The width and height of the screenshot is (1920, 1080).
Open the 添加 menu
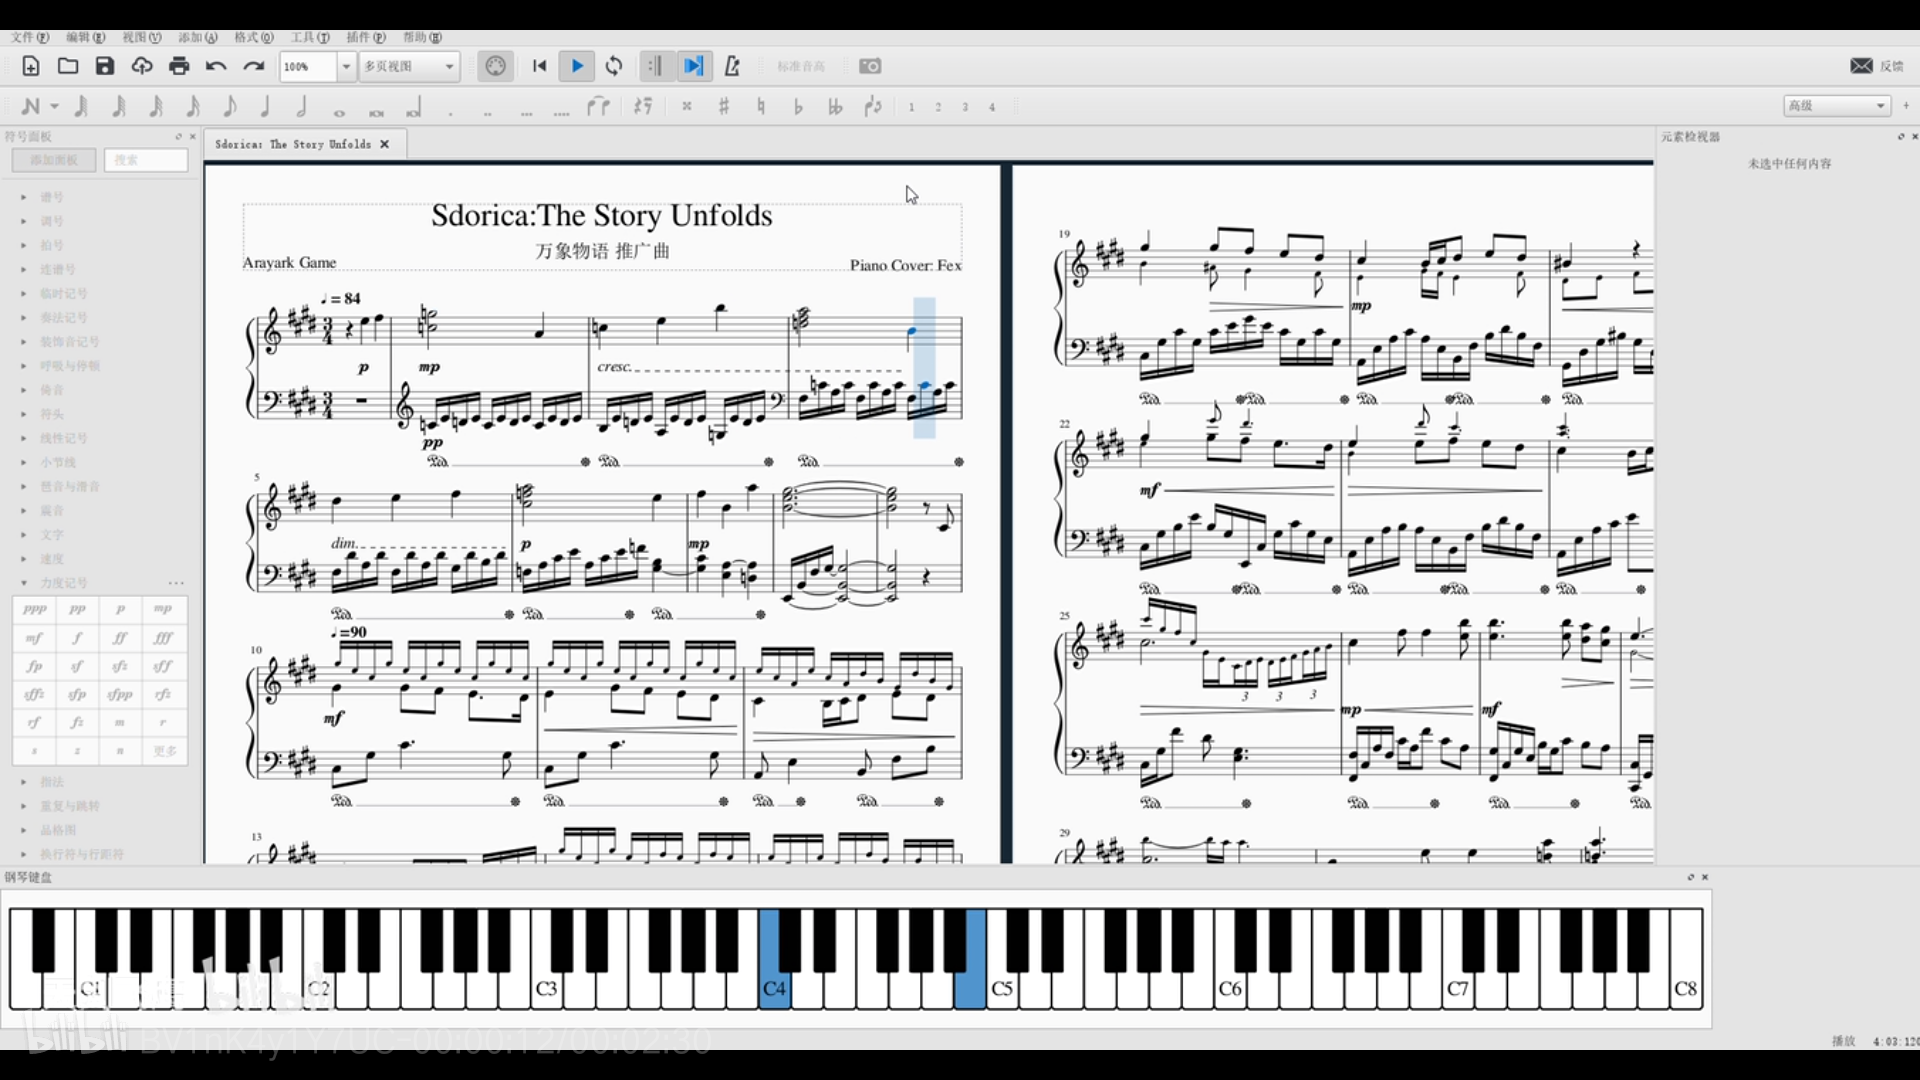click(x=198, y=37)
